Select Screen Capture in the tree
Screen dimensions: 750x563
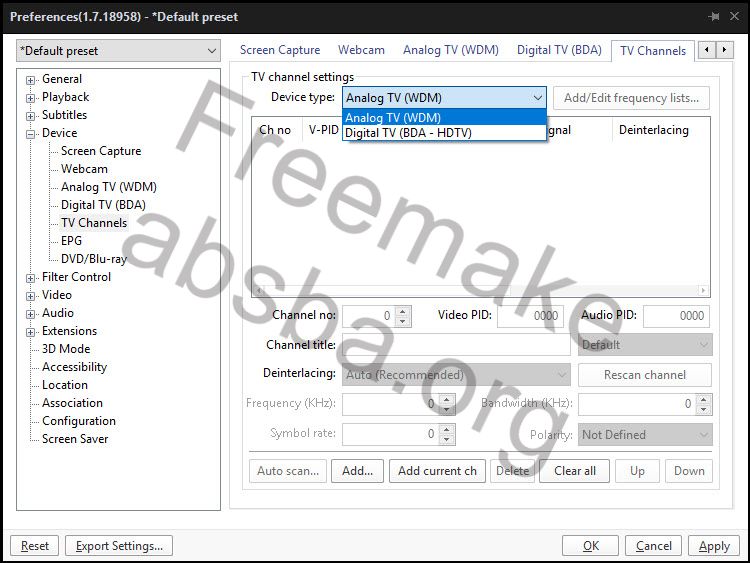[101, 151]
